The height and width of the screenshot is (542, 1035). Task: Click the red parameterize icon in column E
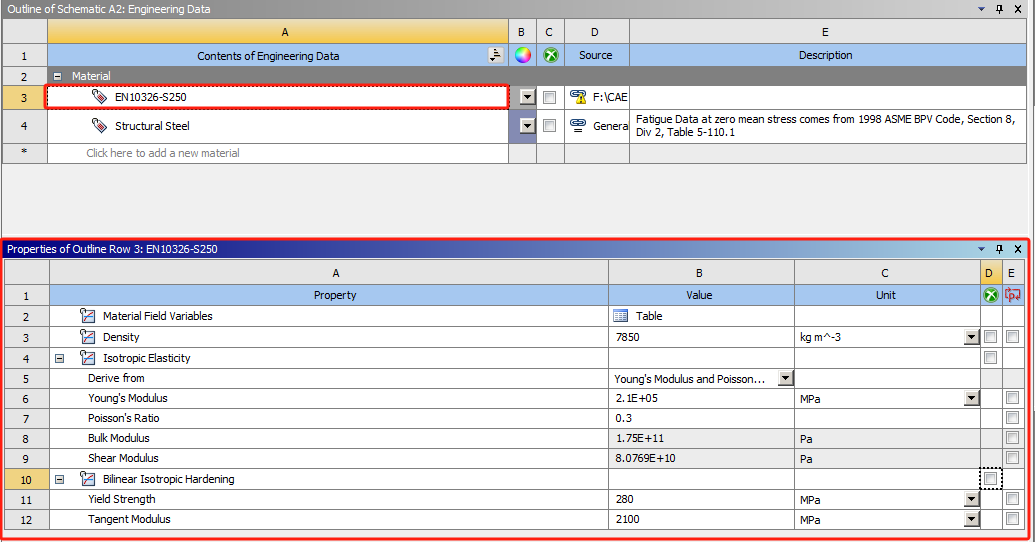(1013, 295)
